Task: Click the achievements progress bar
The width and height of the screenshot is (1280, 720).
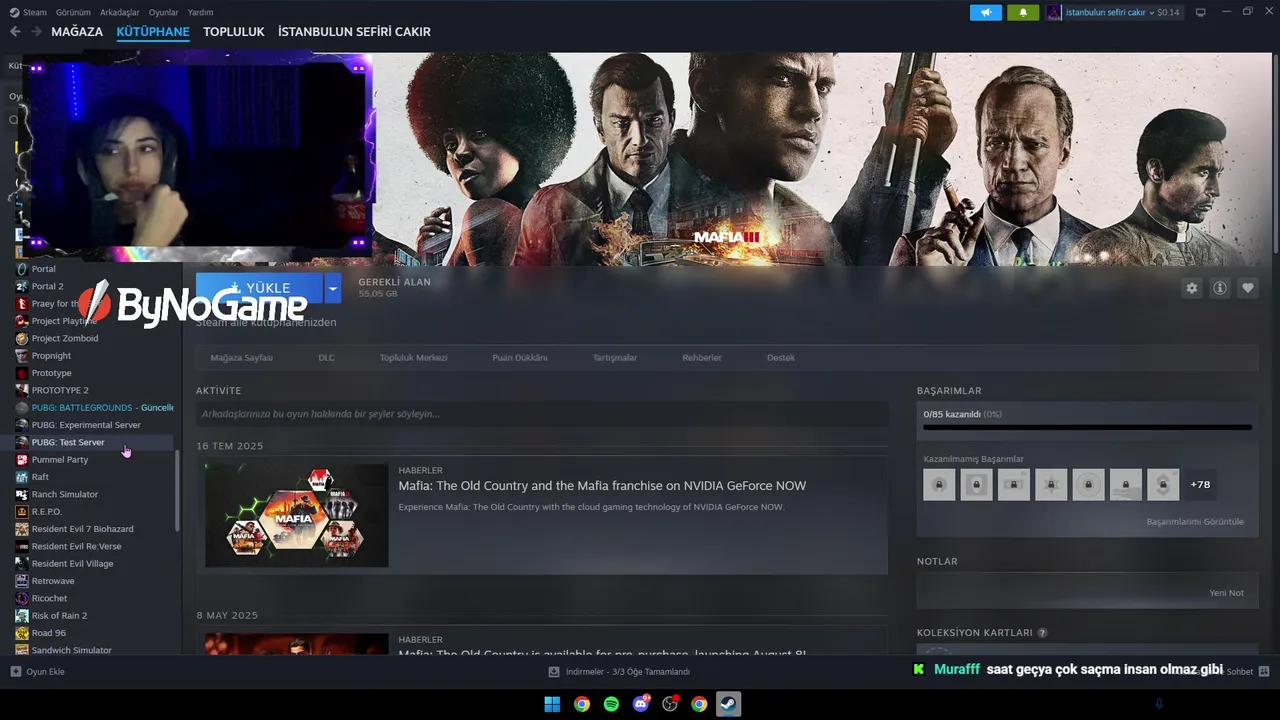Action: tap(1087, 427)
